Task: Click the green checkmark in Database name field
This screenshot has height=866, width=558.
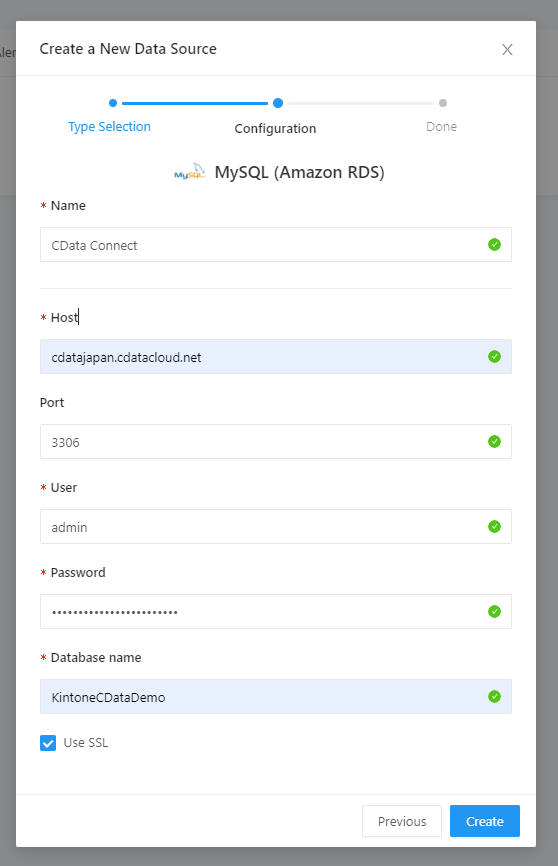Action: point(494,697)
